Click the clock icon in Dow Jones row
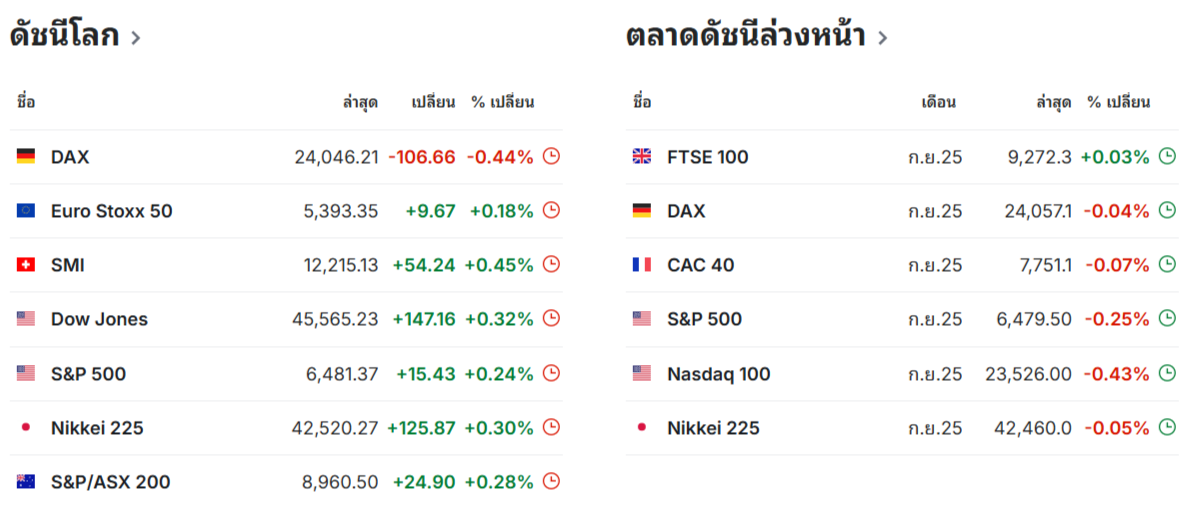1190x508 pixels. [552, 319]
